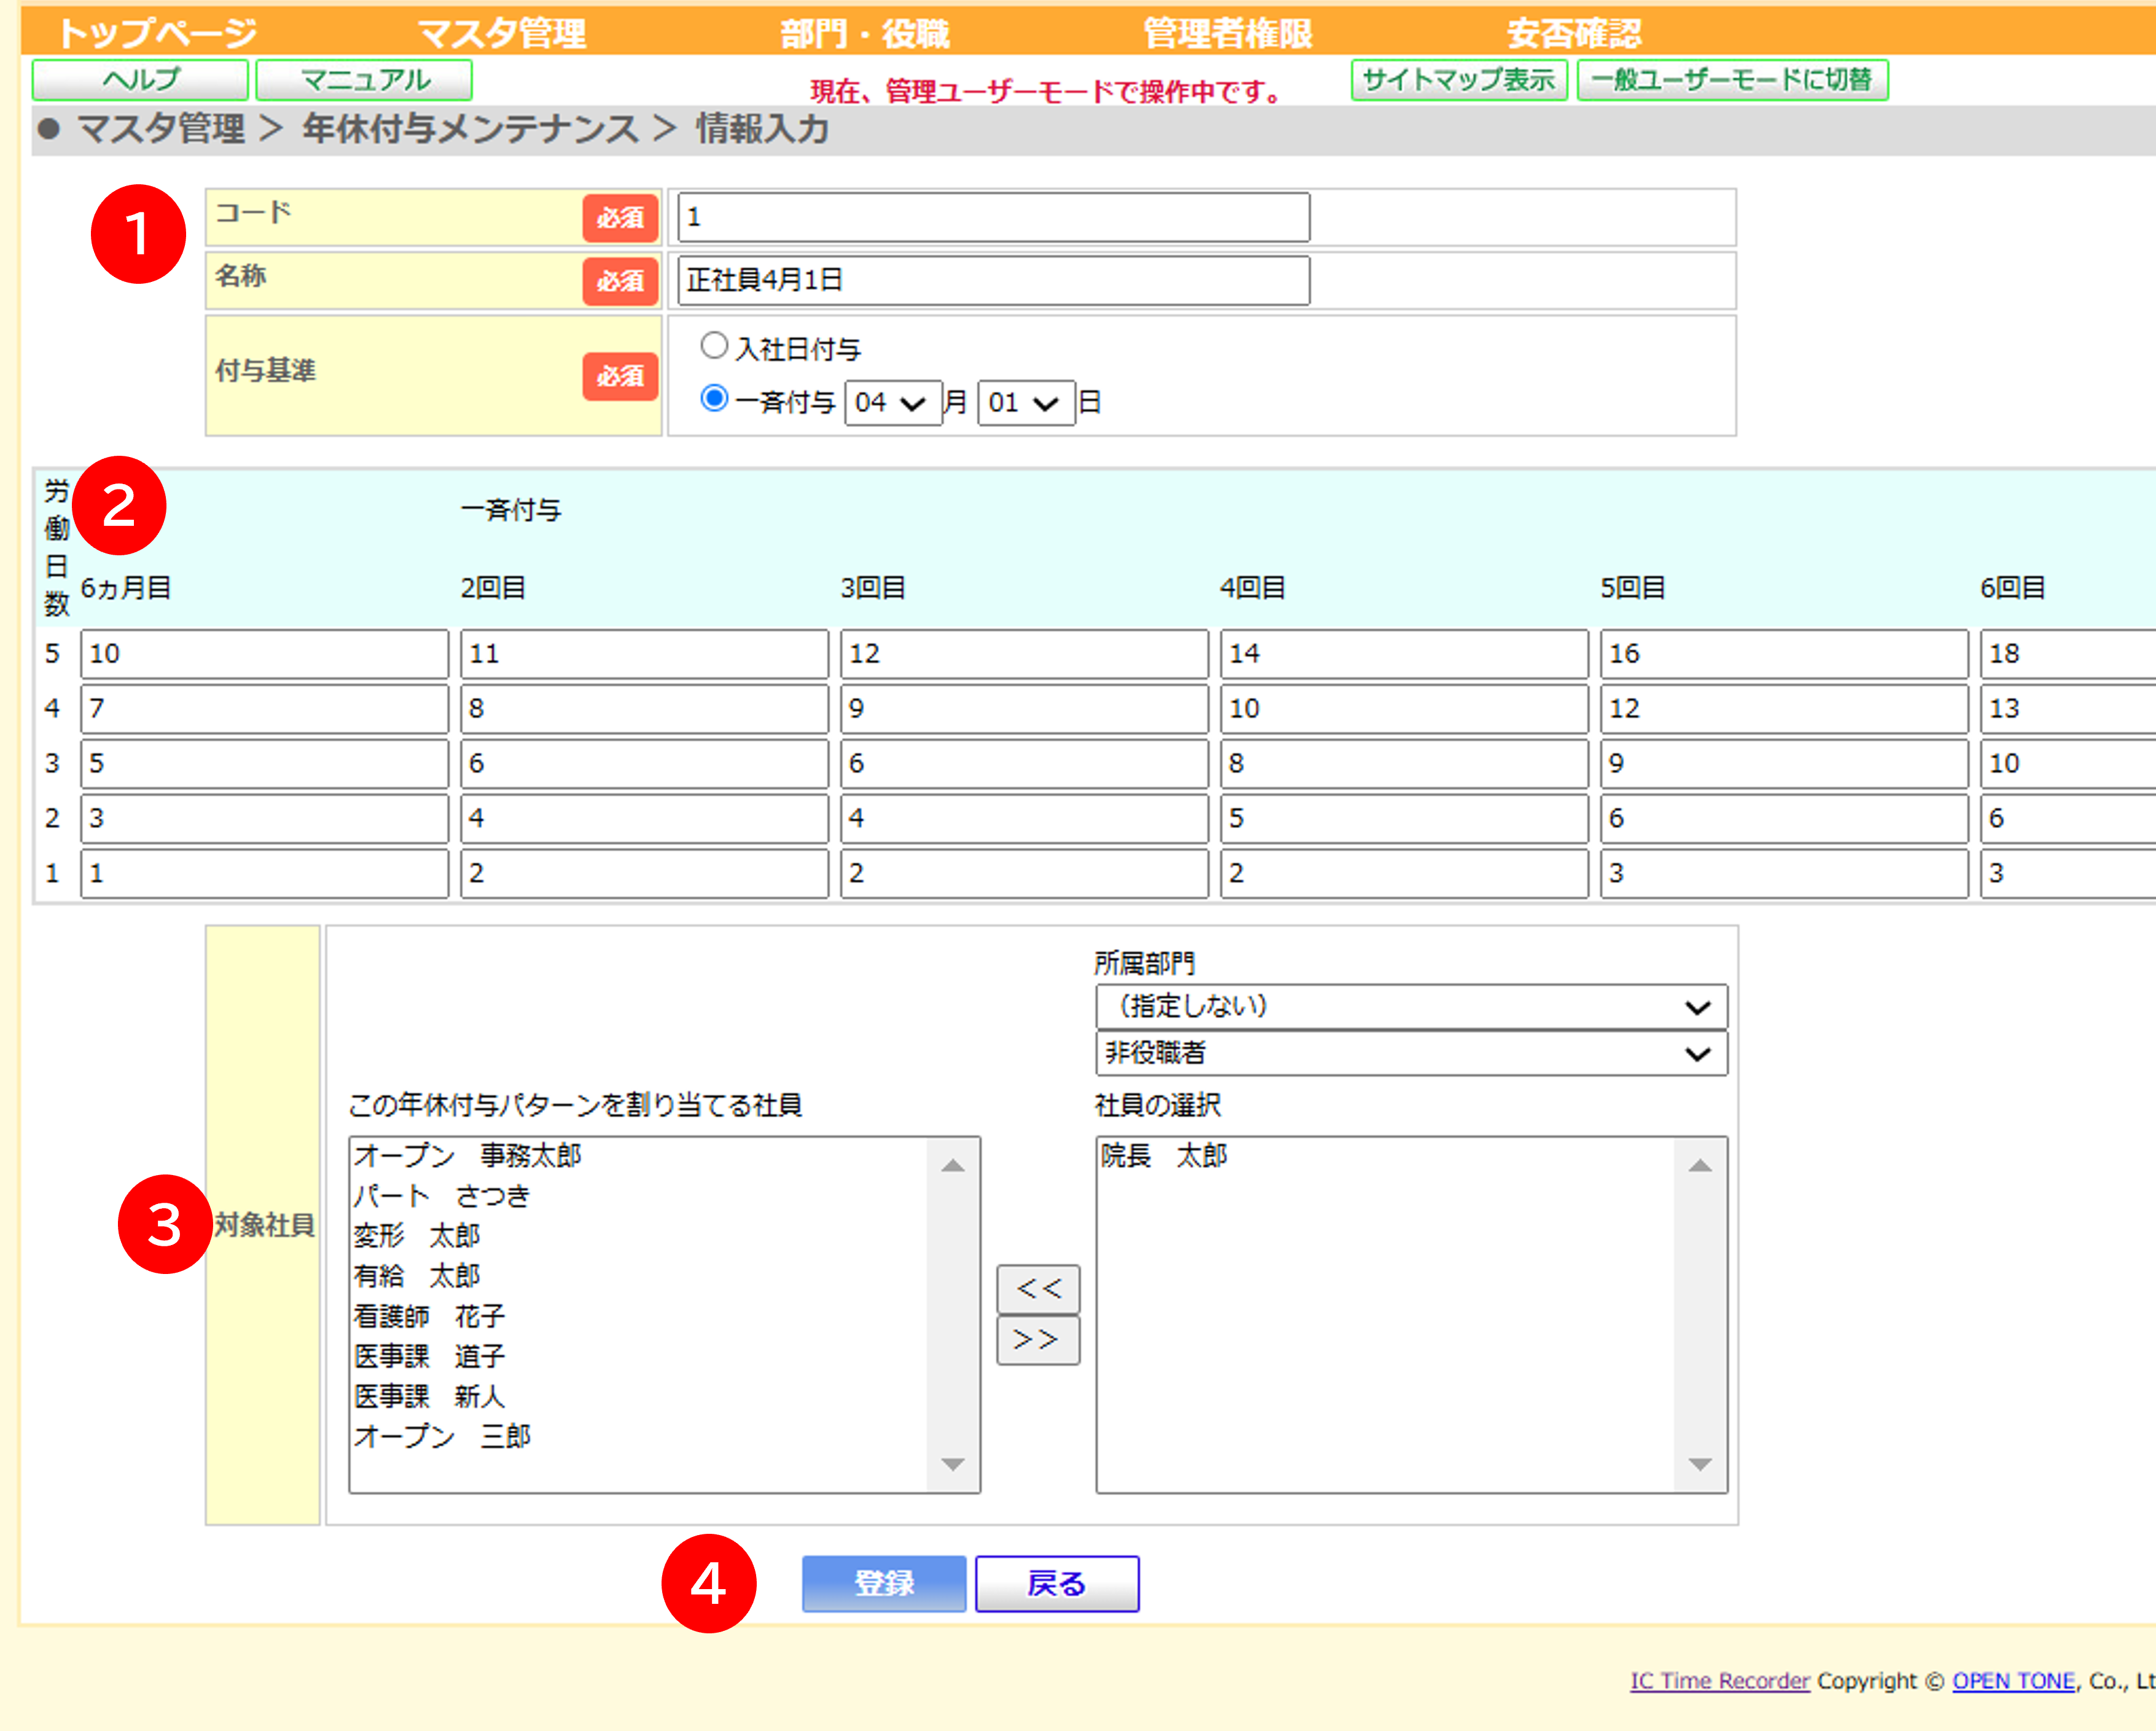The width and height of the screenshot is (2156, 1731).
Task: Select オープン 三郎 in assigned list
Action: tap(441, 1436)
